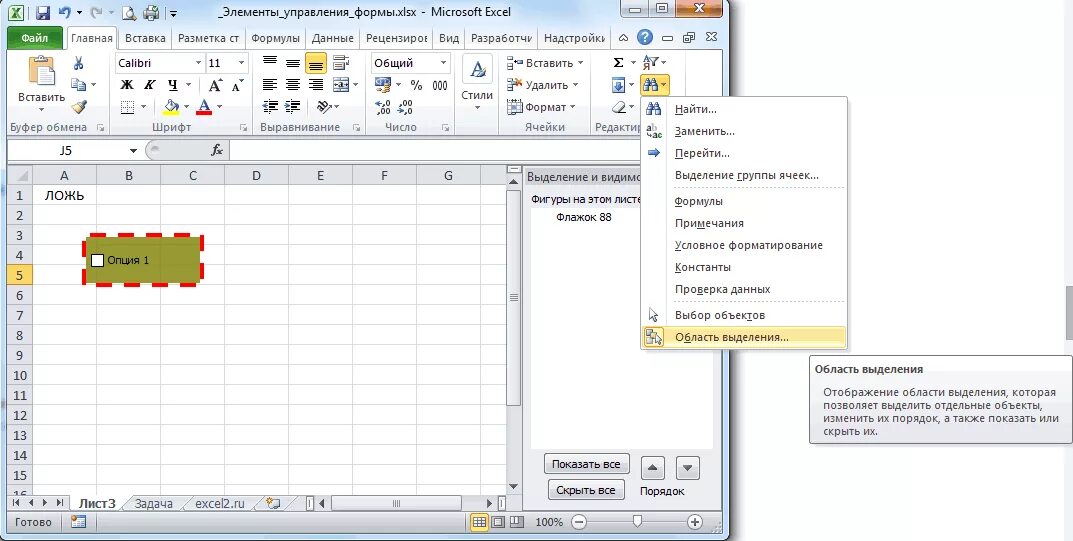Toggle underline formatting Ч
The width and height of the screenshot is (1073, 541).
click(172, 85)
